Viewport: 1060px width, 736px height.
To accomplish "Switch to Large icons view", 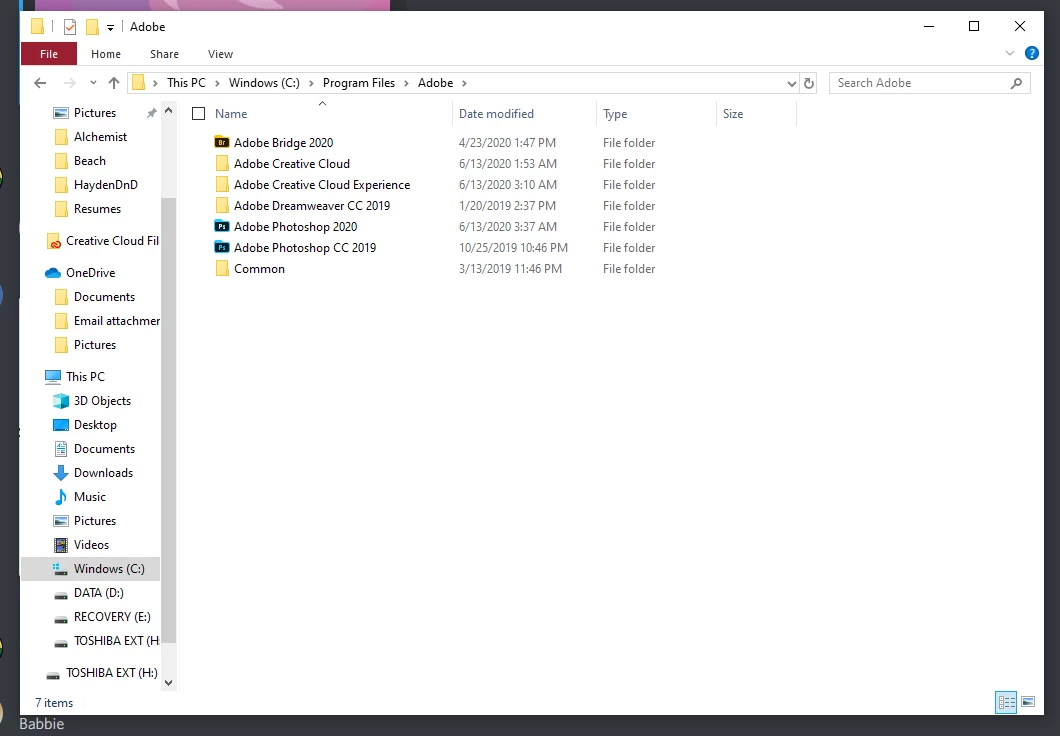I will 1028,702.
